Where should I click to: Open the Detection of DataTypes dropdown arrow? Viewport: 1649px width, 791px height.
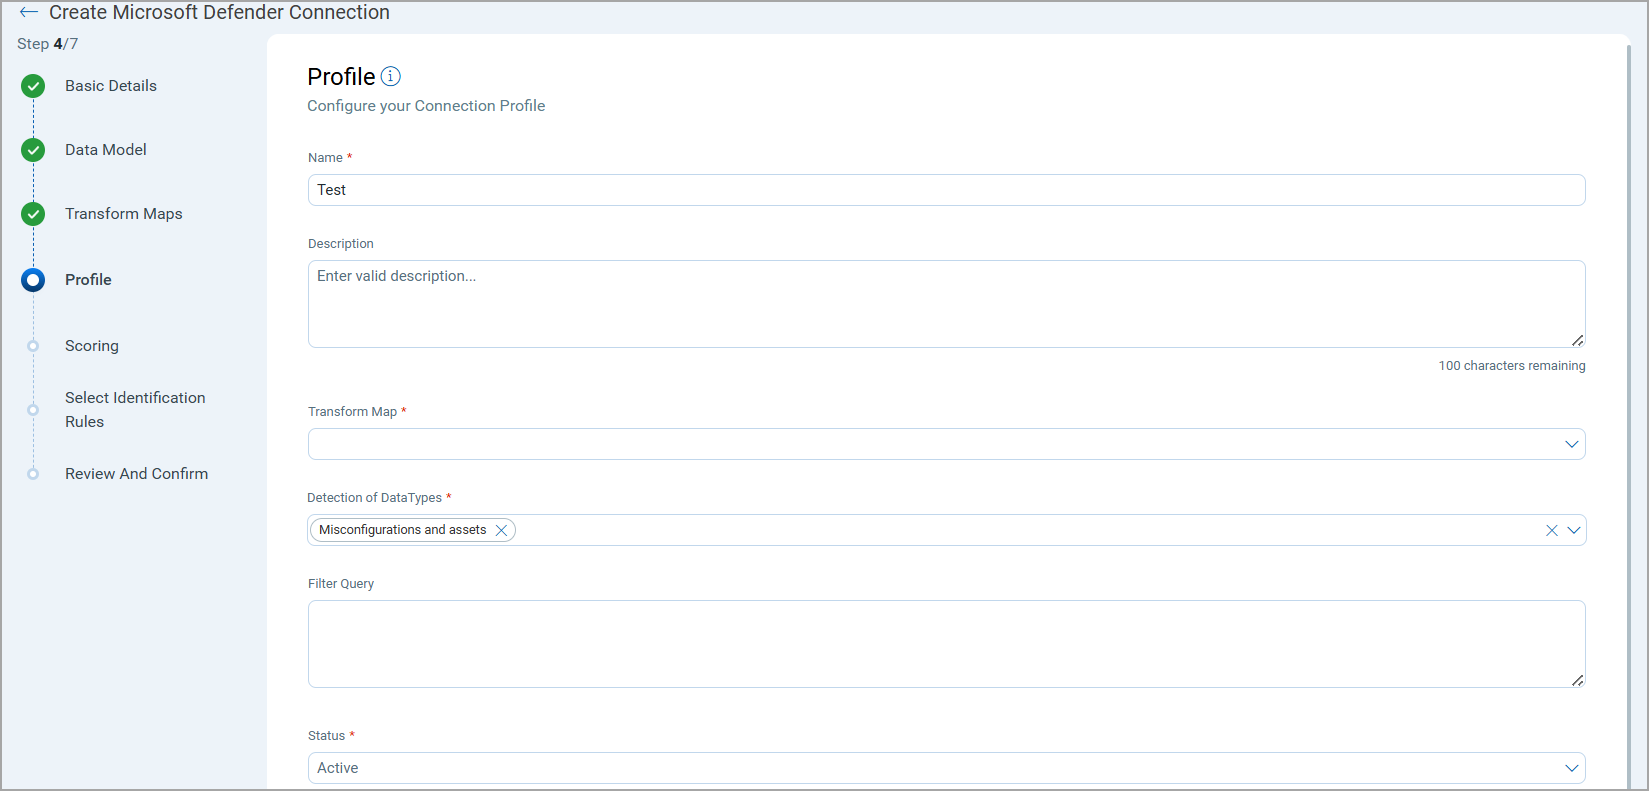[1574, 530]
